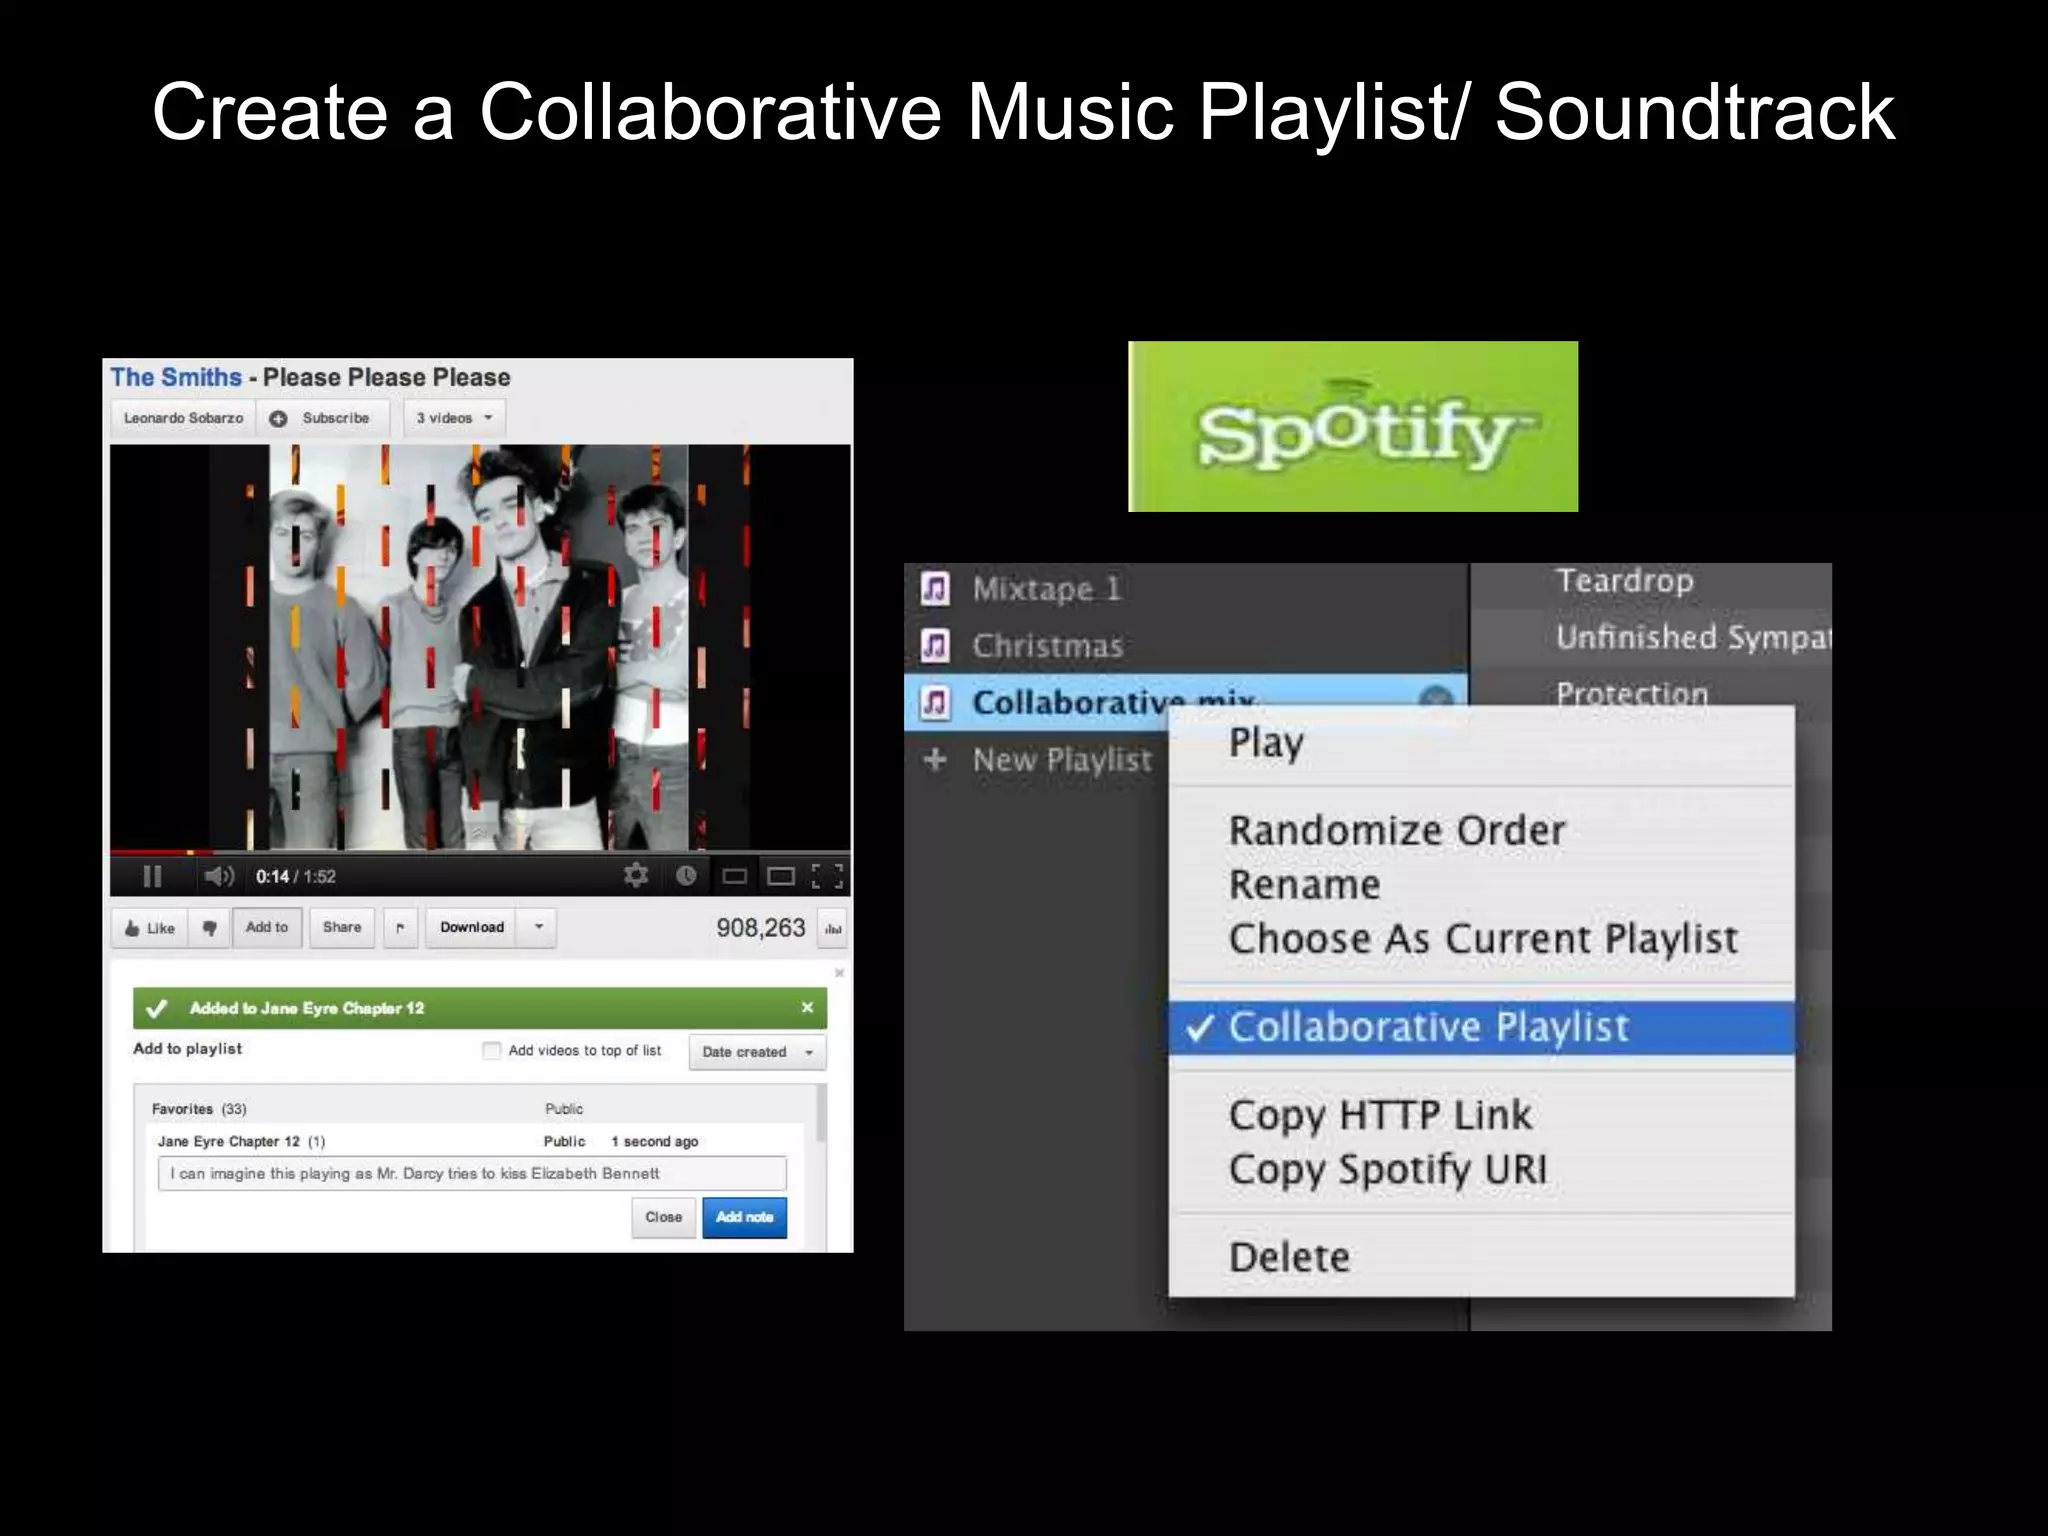
Task: Select the Christmas playlist in Spotify
Action: [1048, 646]
